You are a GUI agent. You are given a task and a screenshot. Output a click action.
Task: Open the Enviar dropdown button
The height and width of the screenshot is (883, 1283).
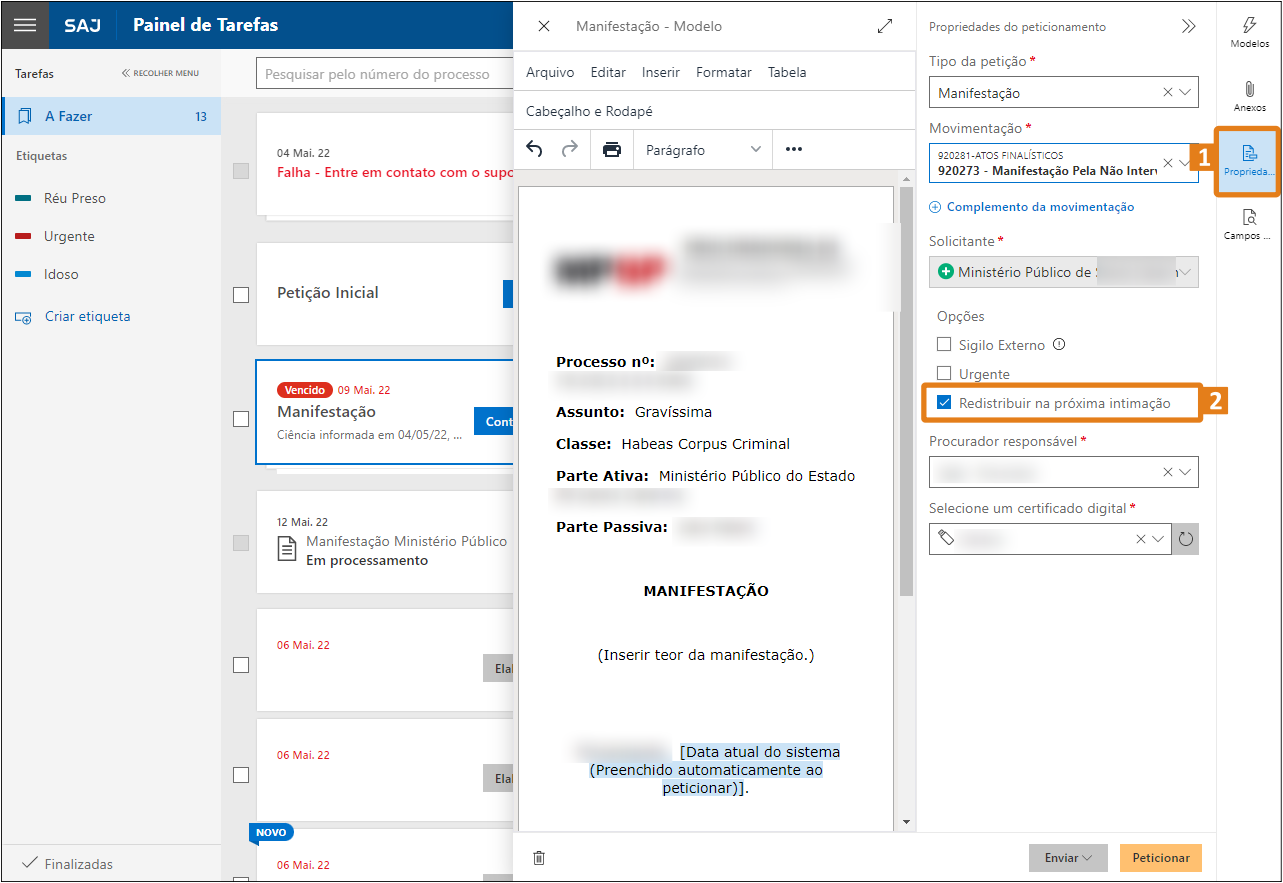click(x=1068, y=858)
